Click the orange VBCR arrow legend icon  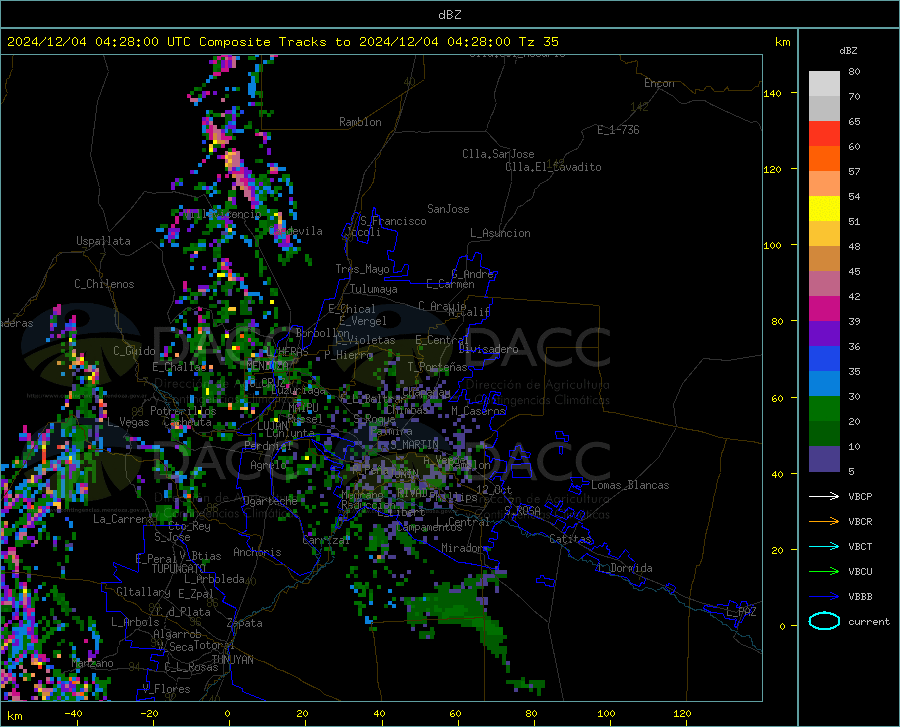point(824,521)
